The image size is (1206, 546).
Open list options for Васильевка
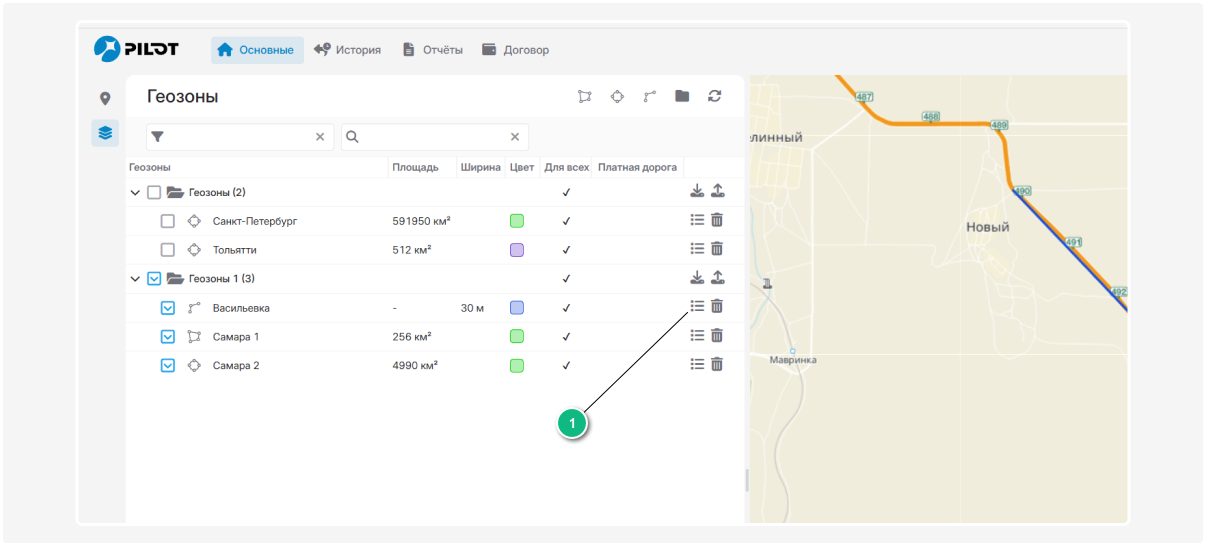698,306
